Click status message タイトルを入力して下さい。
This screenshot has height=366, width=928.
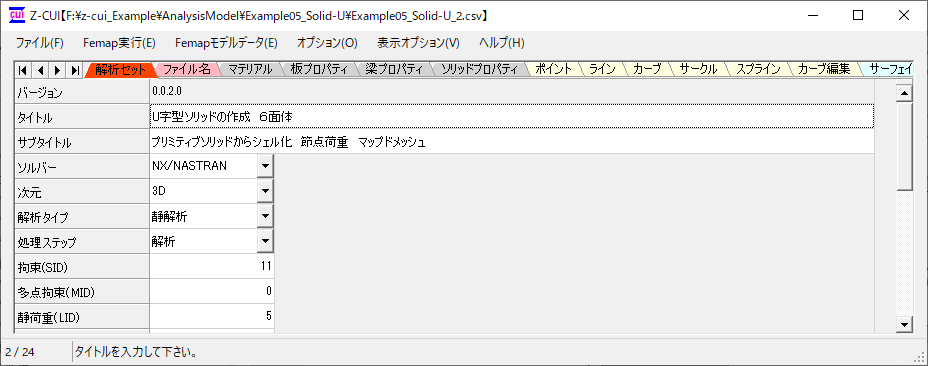(136, 352)
